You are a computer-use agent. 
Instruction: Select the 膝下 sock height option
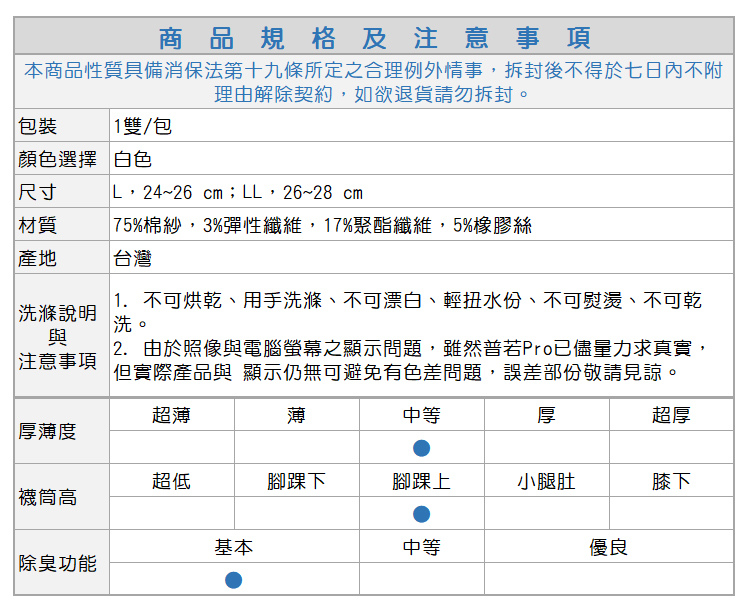670,481
